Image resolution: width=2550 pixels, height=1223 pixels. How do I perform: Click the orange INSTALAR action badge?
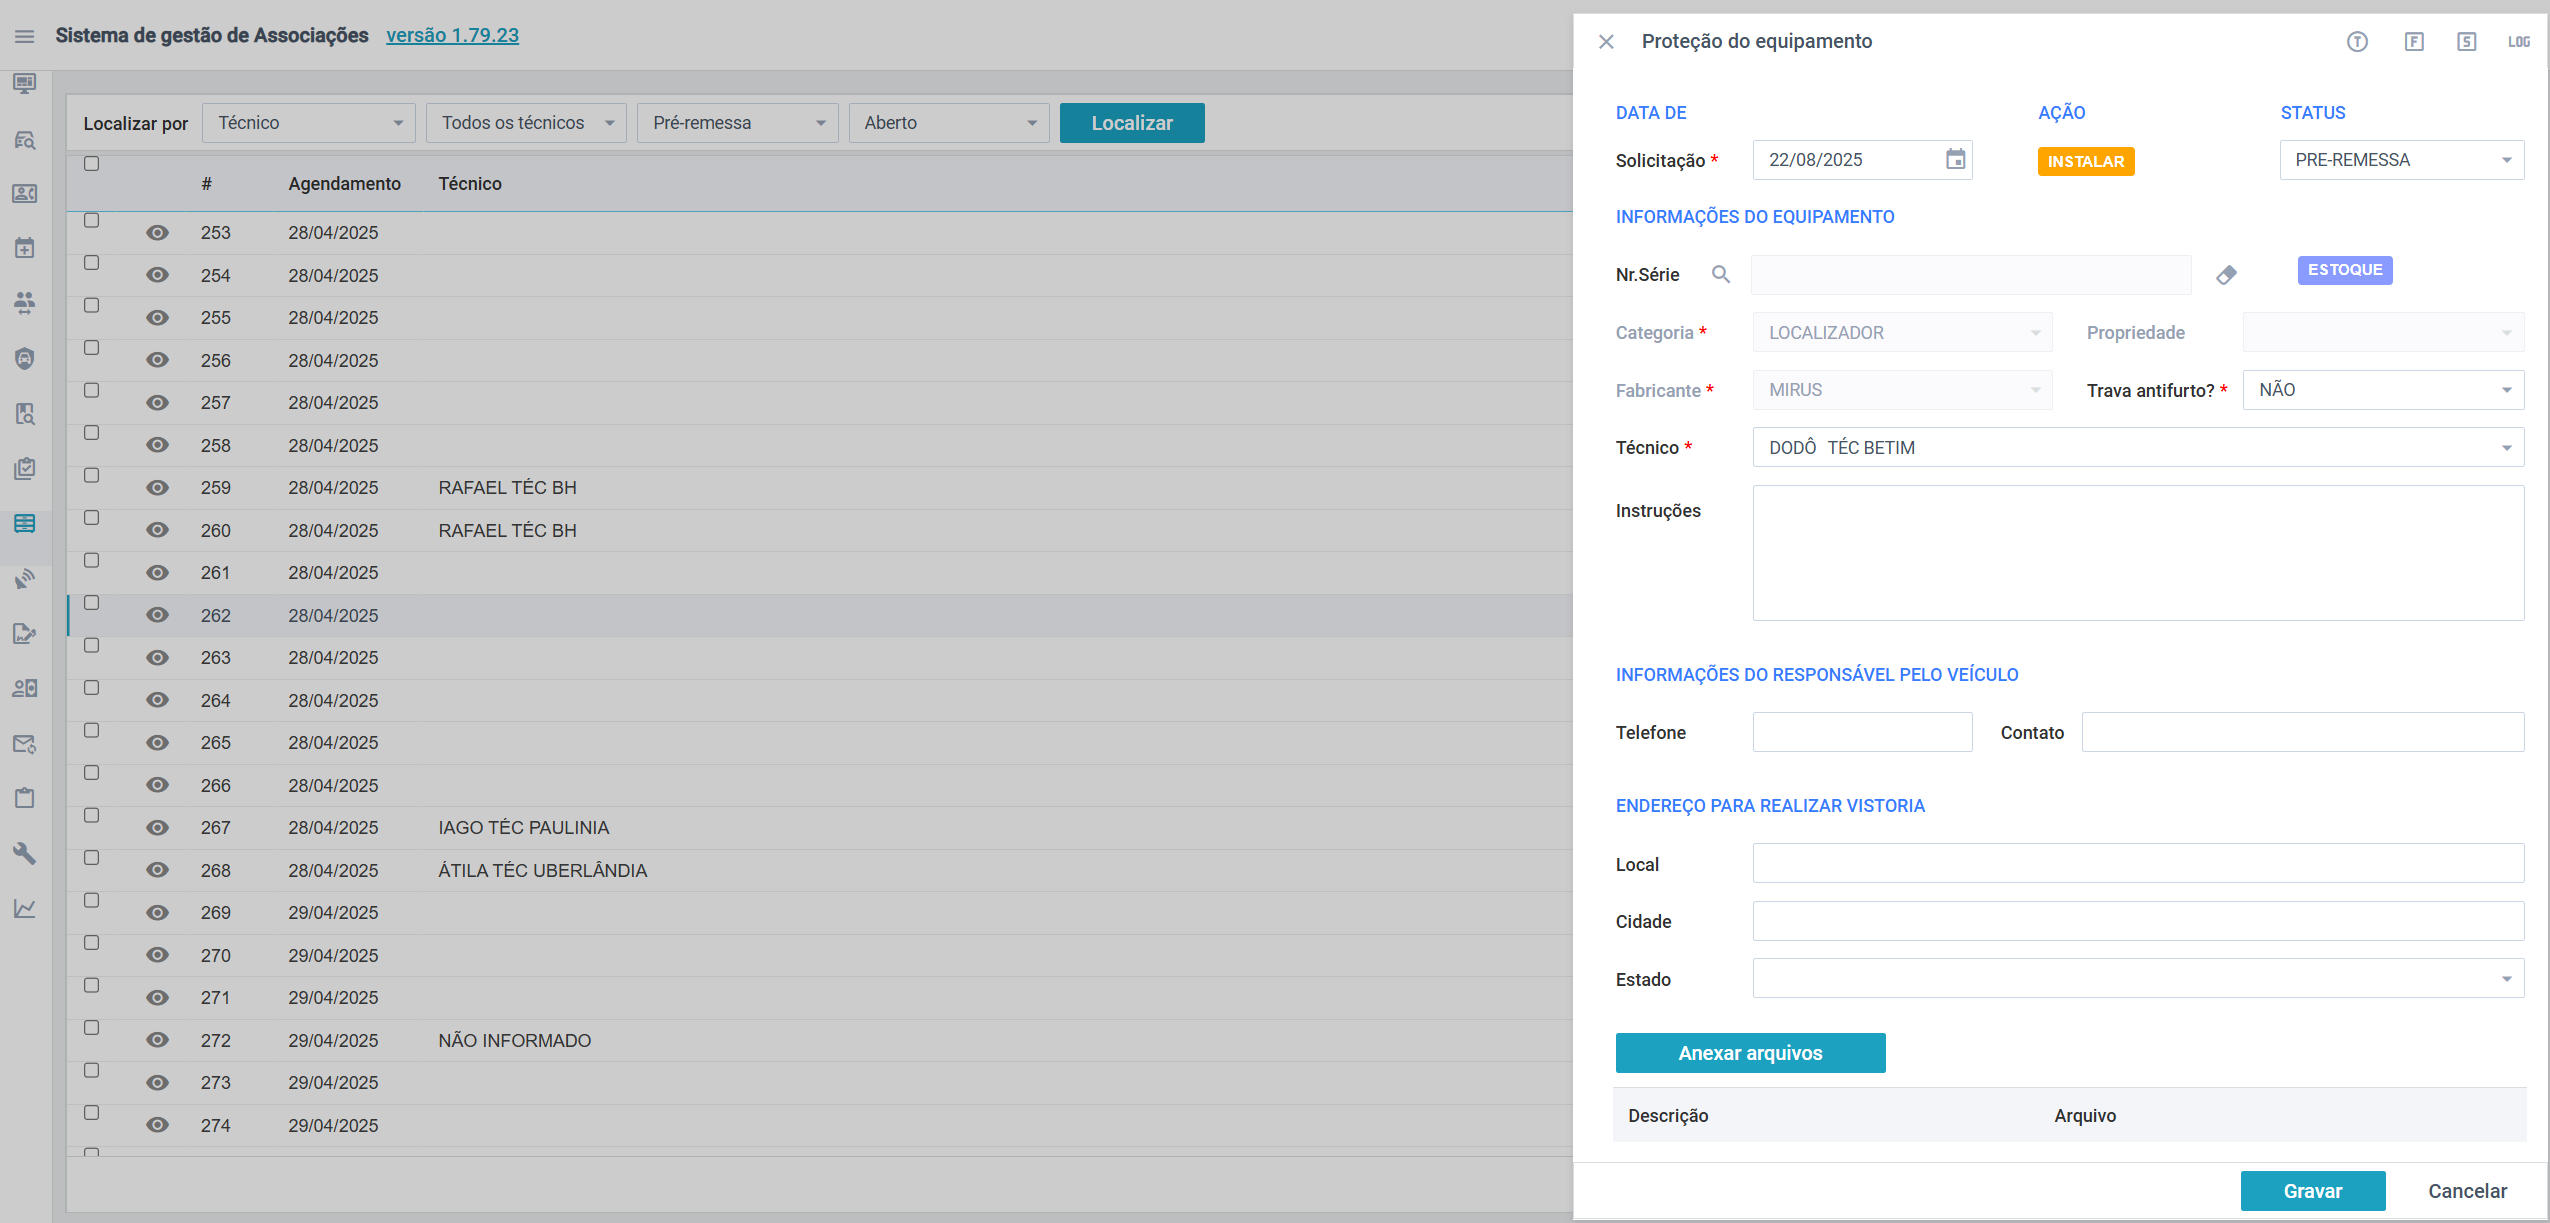2085,161
